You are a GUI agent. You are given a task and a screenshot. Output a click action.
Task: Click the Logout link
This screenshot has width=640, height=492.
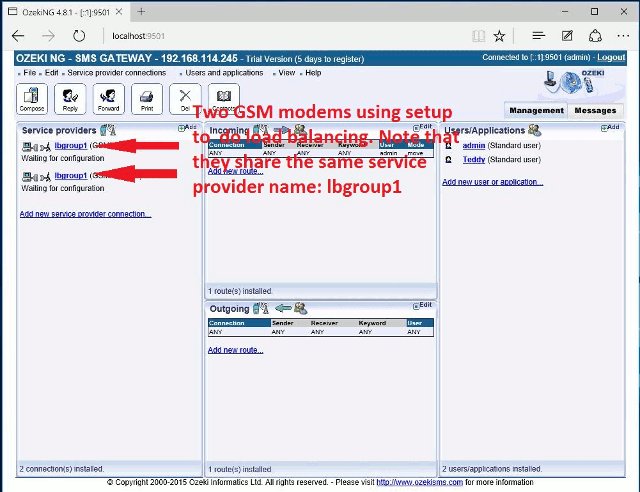(611, 58)
